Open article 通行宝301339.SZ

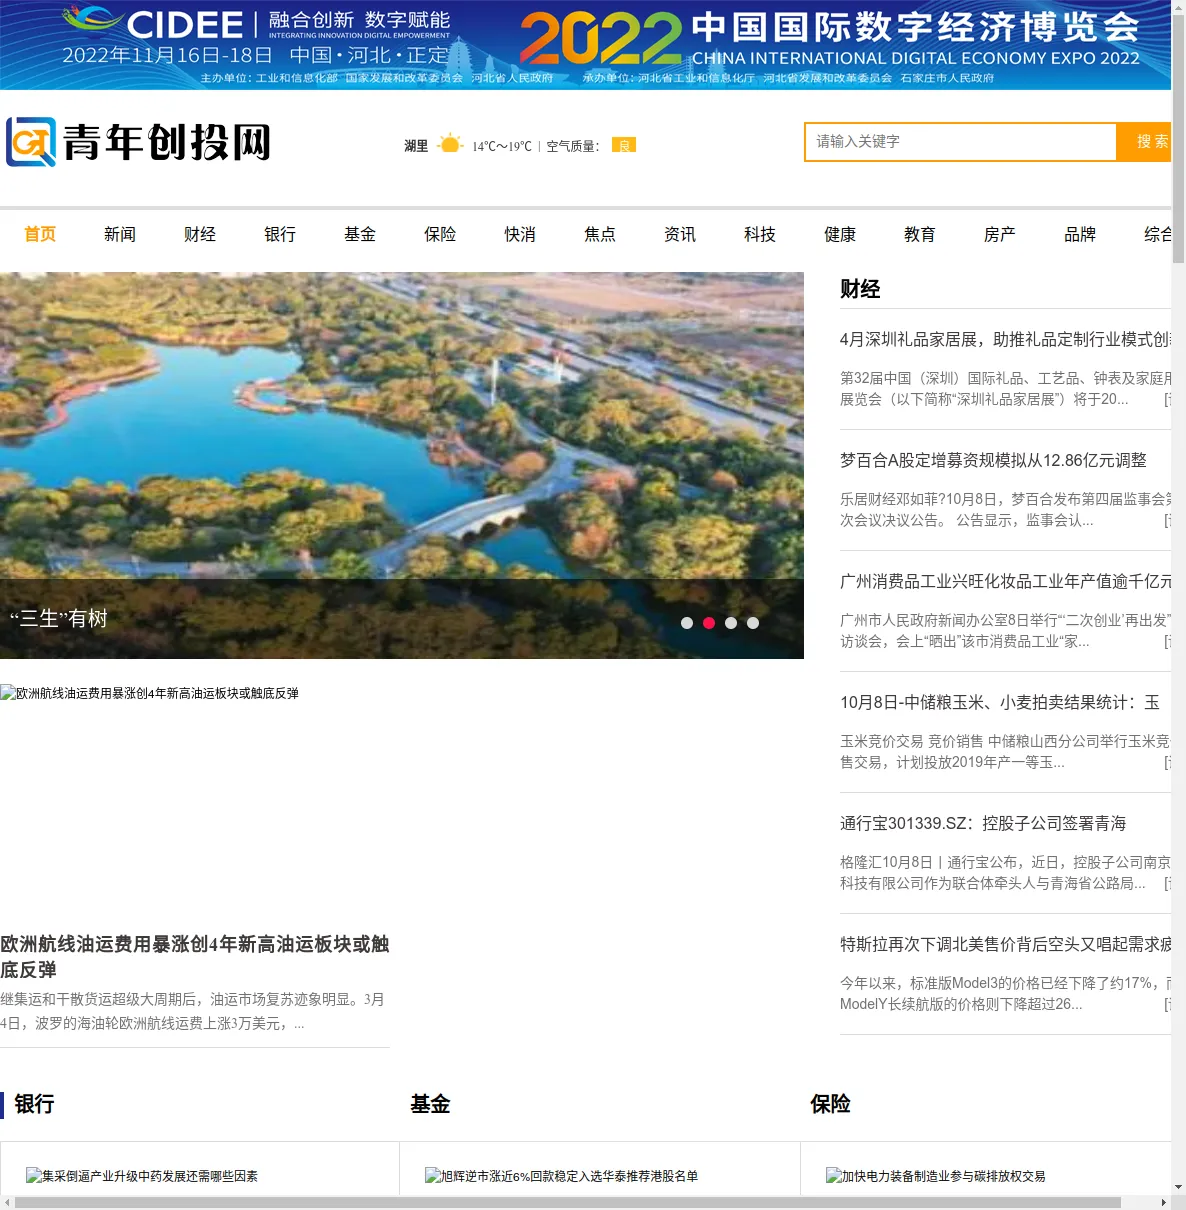click(983, 823)
